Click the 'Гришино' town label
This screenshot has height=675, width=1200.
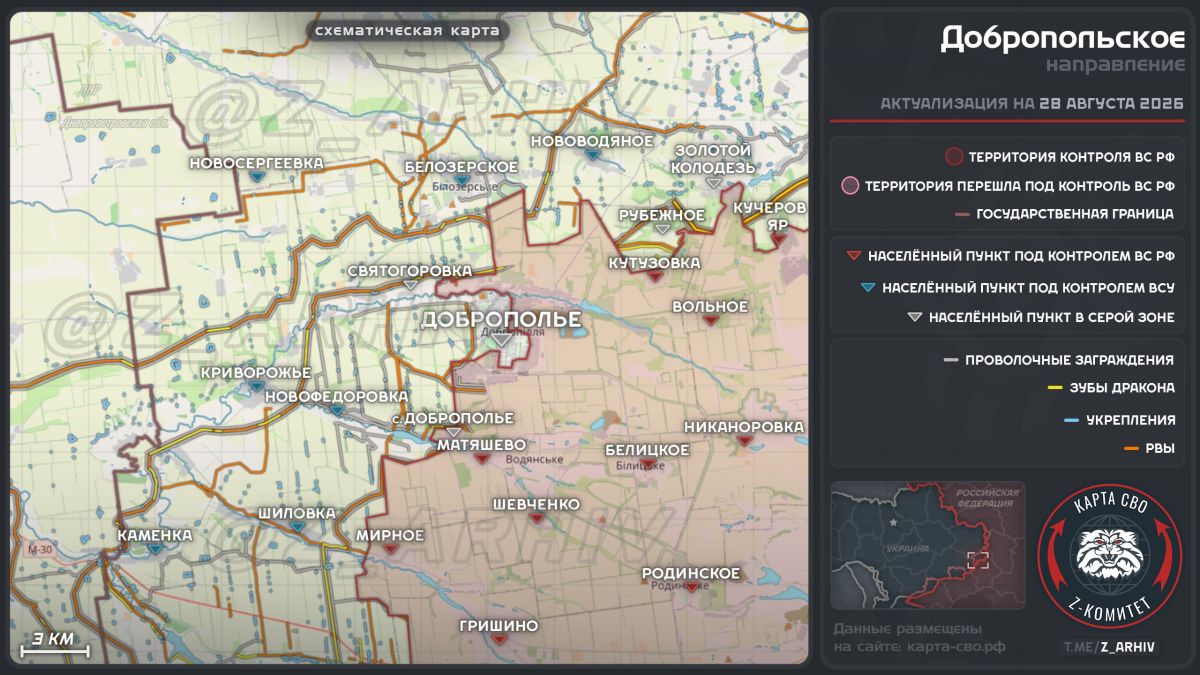coord(498,626)
